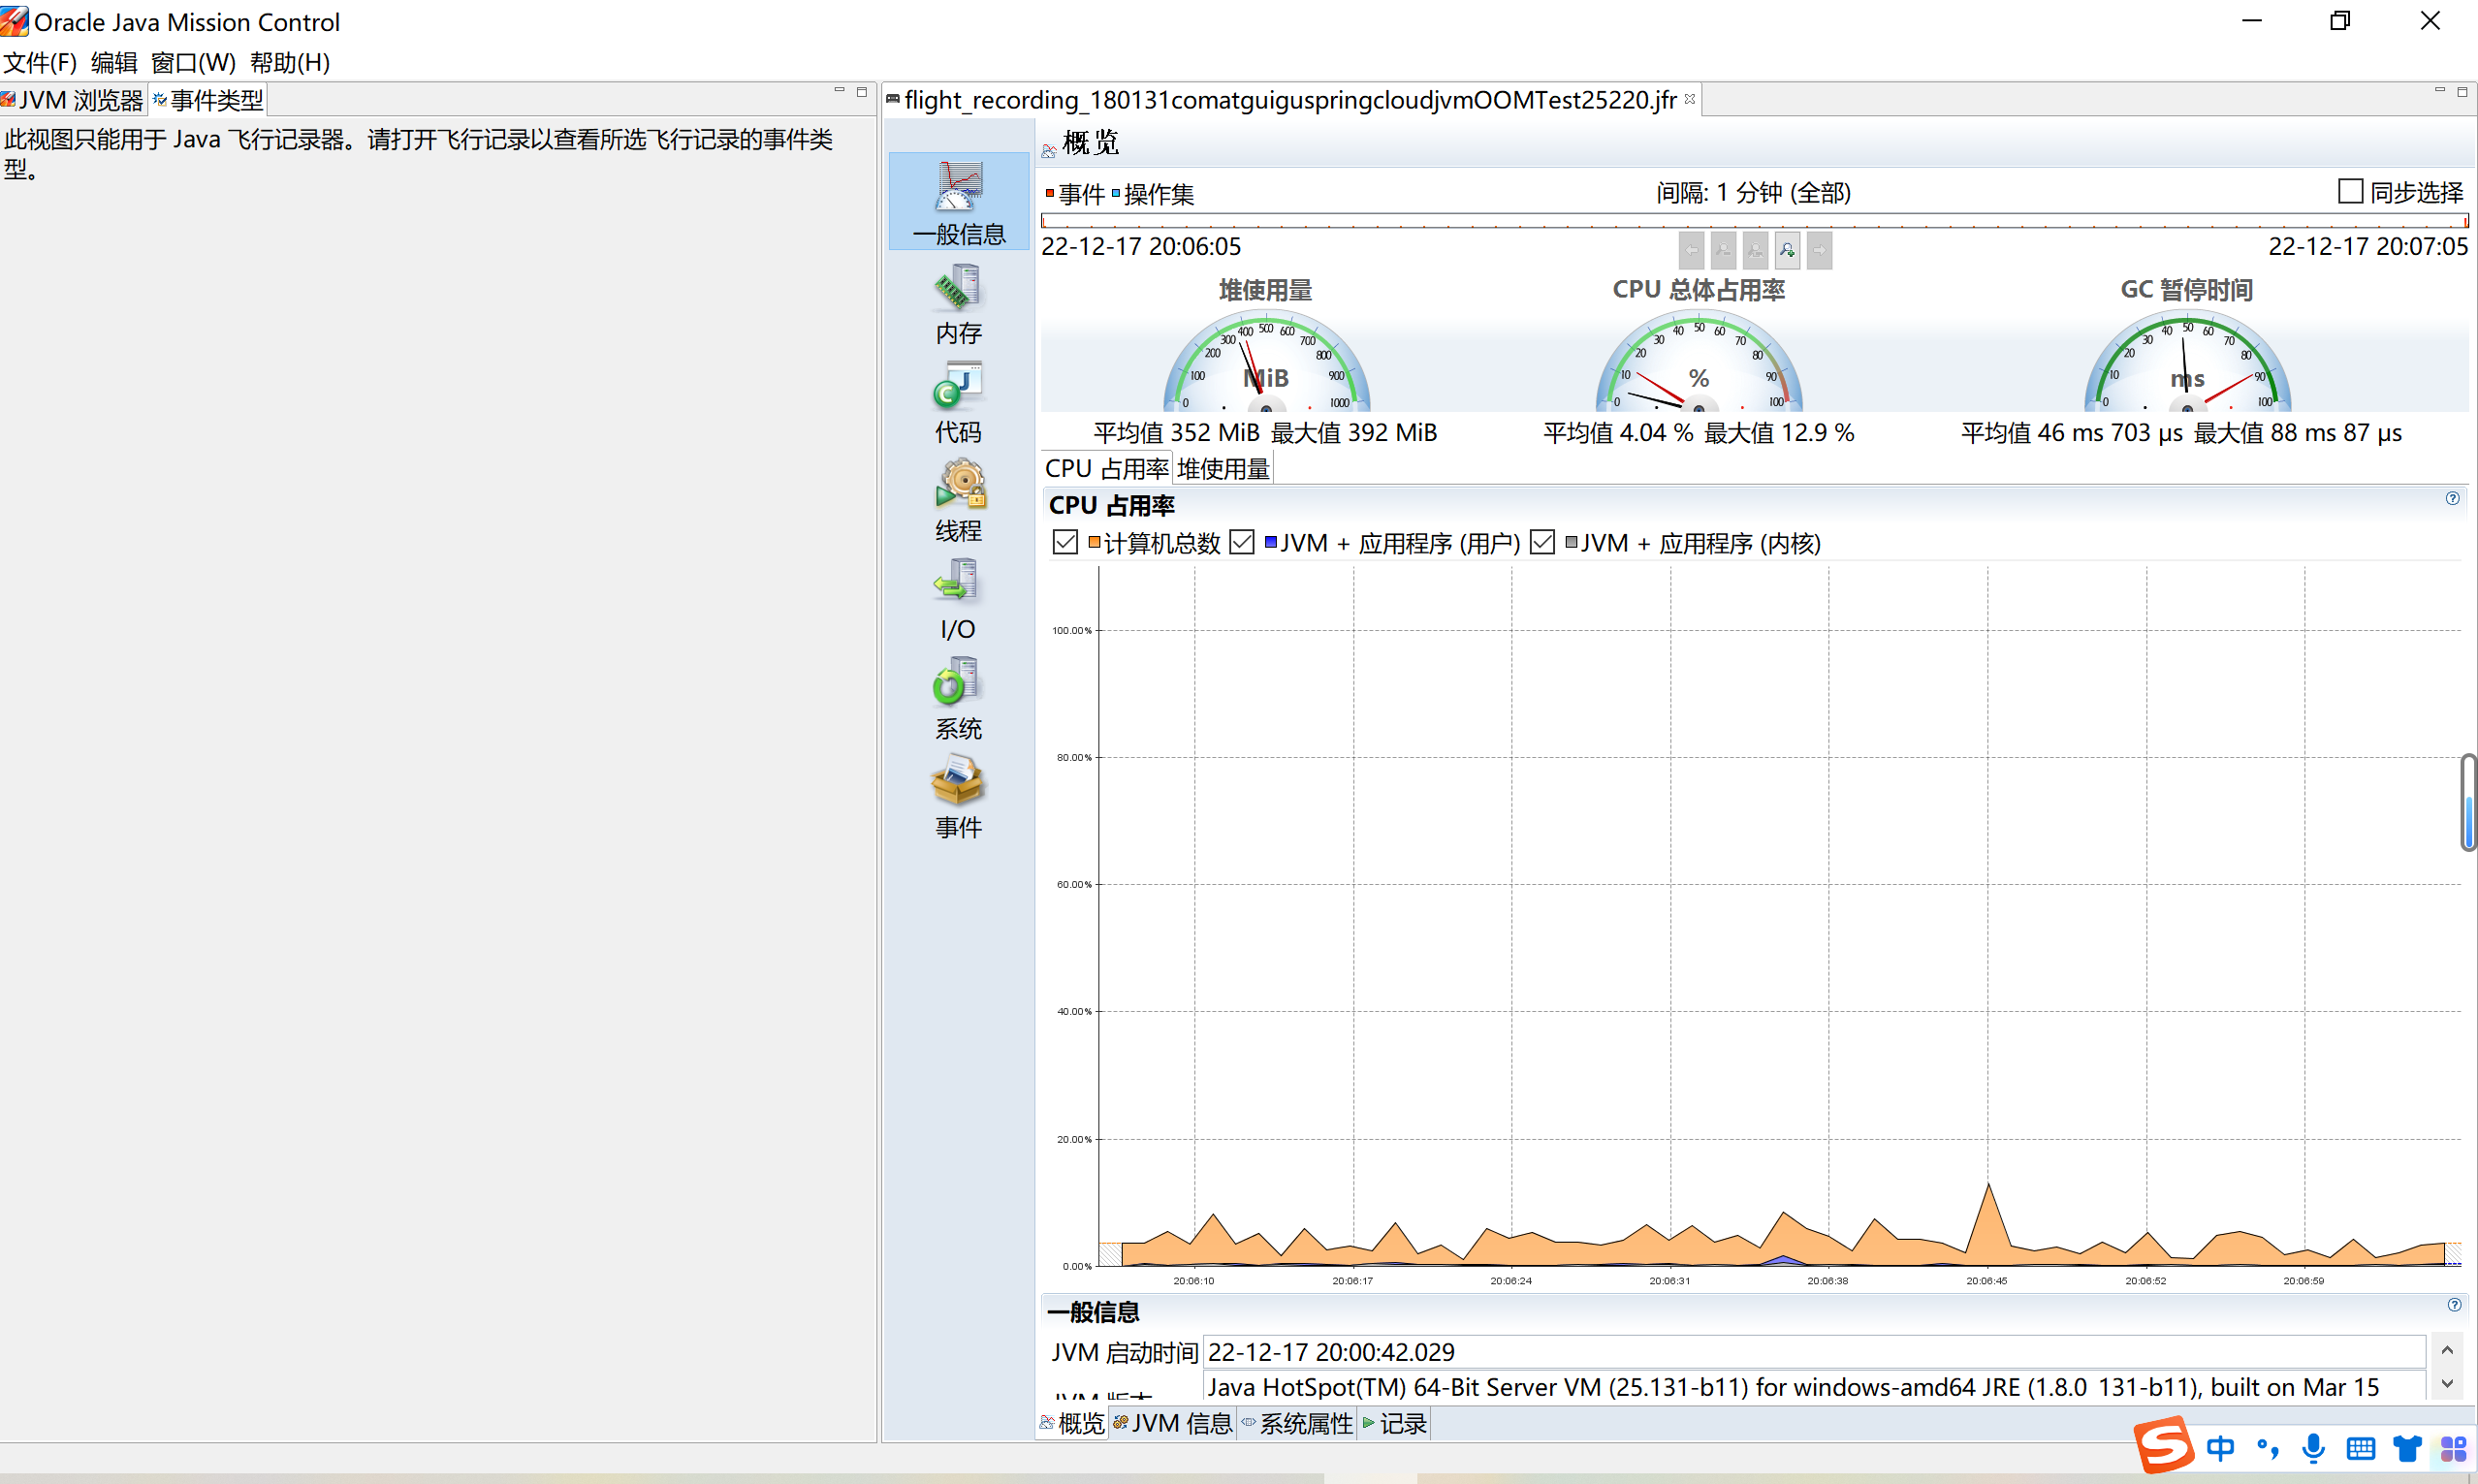Click the blue JVM 用户 color swatch

(1270, 542)
